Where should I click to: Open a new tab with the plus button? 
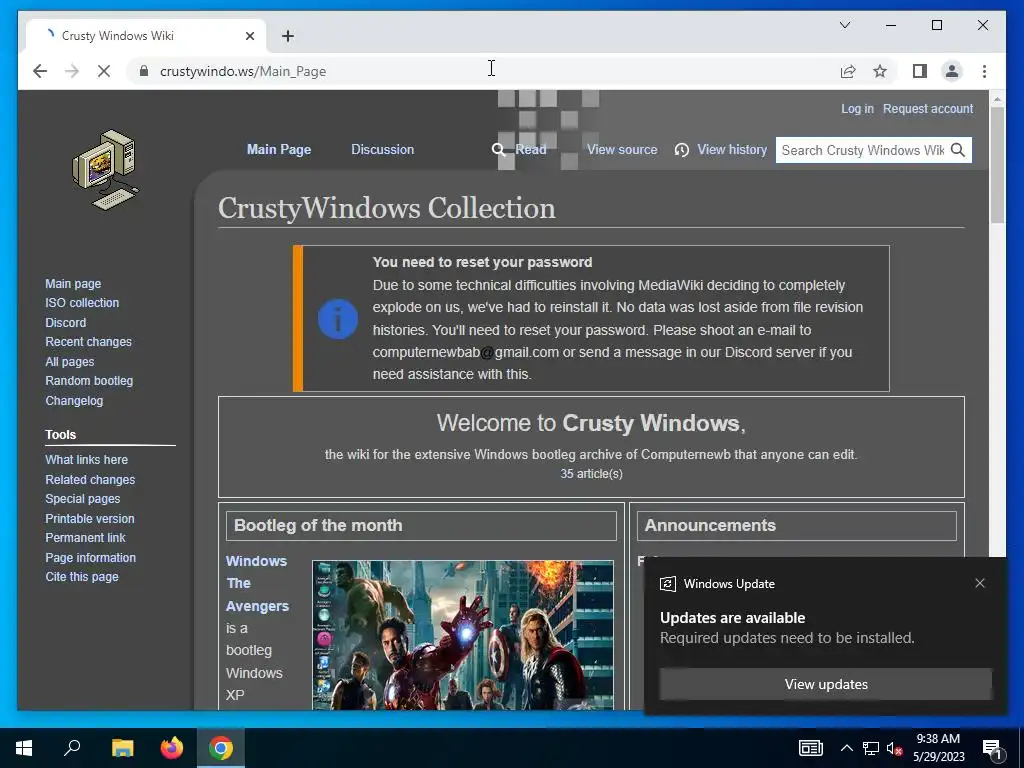tap(288, 36)
